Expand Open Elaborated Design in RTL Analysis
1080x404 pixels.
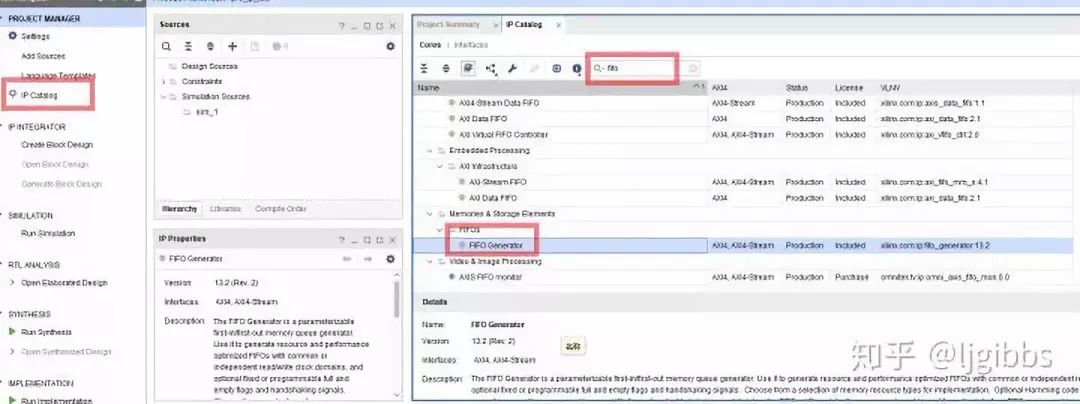click(13, 282)
